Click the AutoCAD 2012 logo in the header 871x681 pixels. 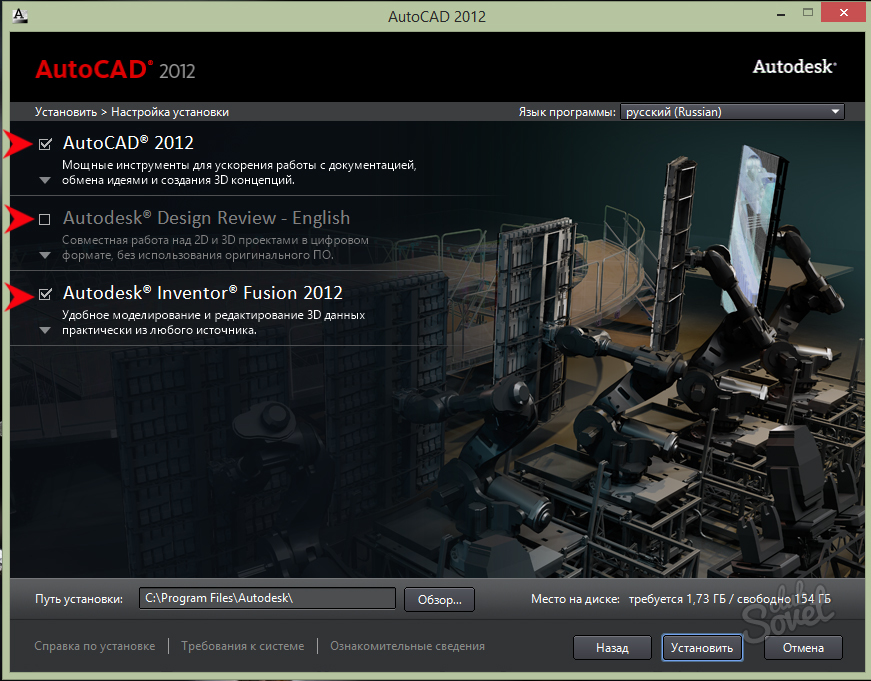[116, 70]
